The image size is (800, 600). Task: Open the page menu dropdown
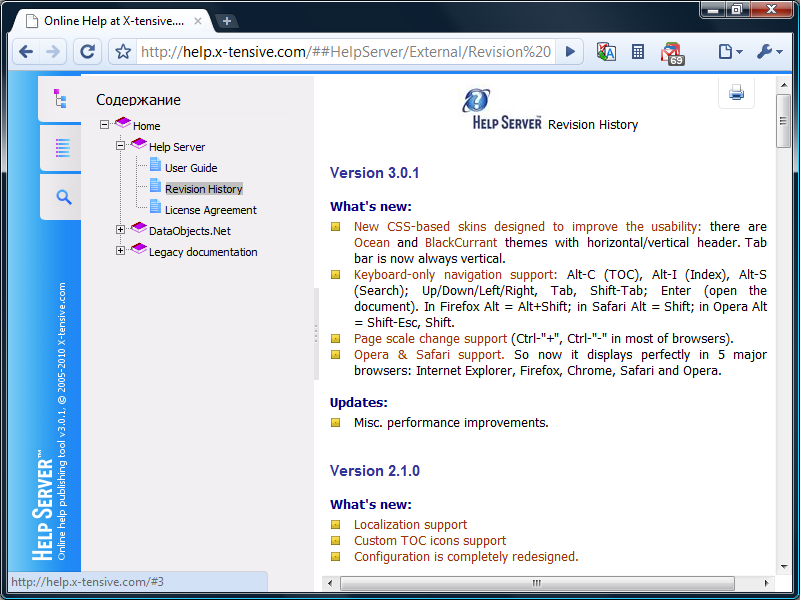pos(730,52)
